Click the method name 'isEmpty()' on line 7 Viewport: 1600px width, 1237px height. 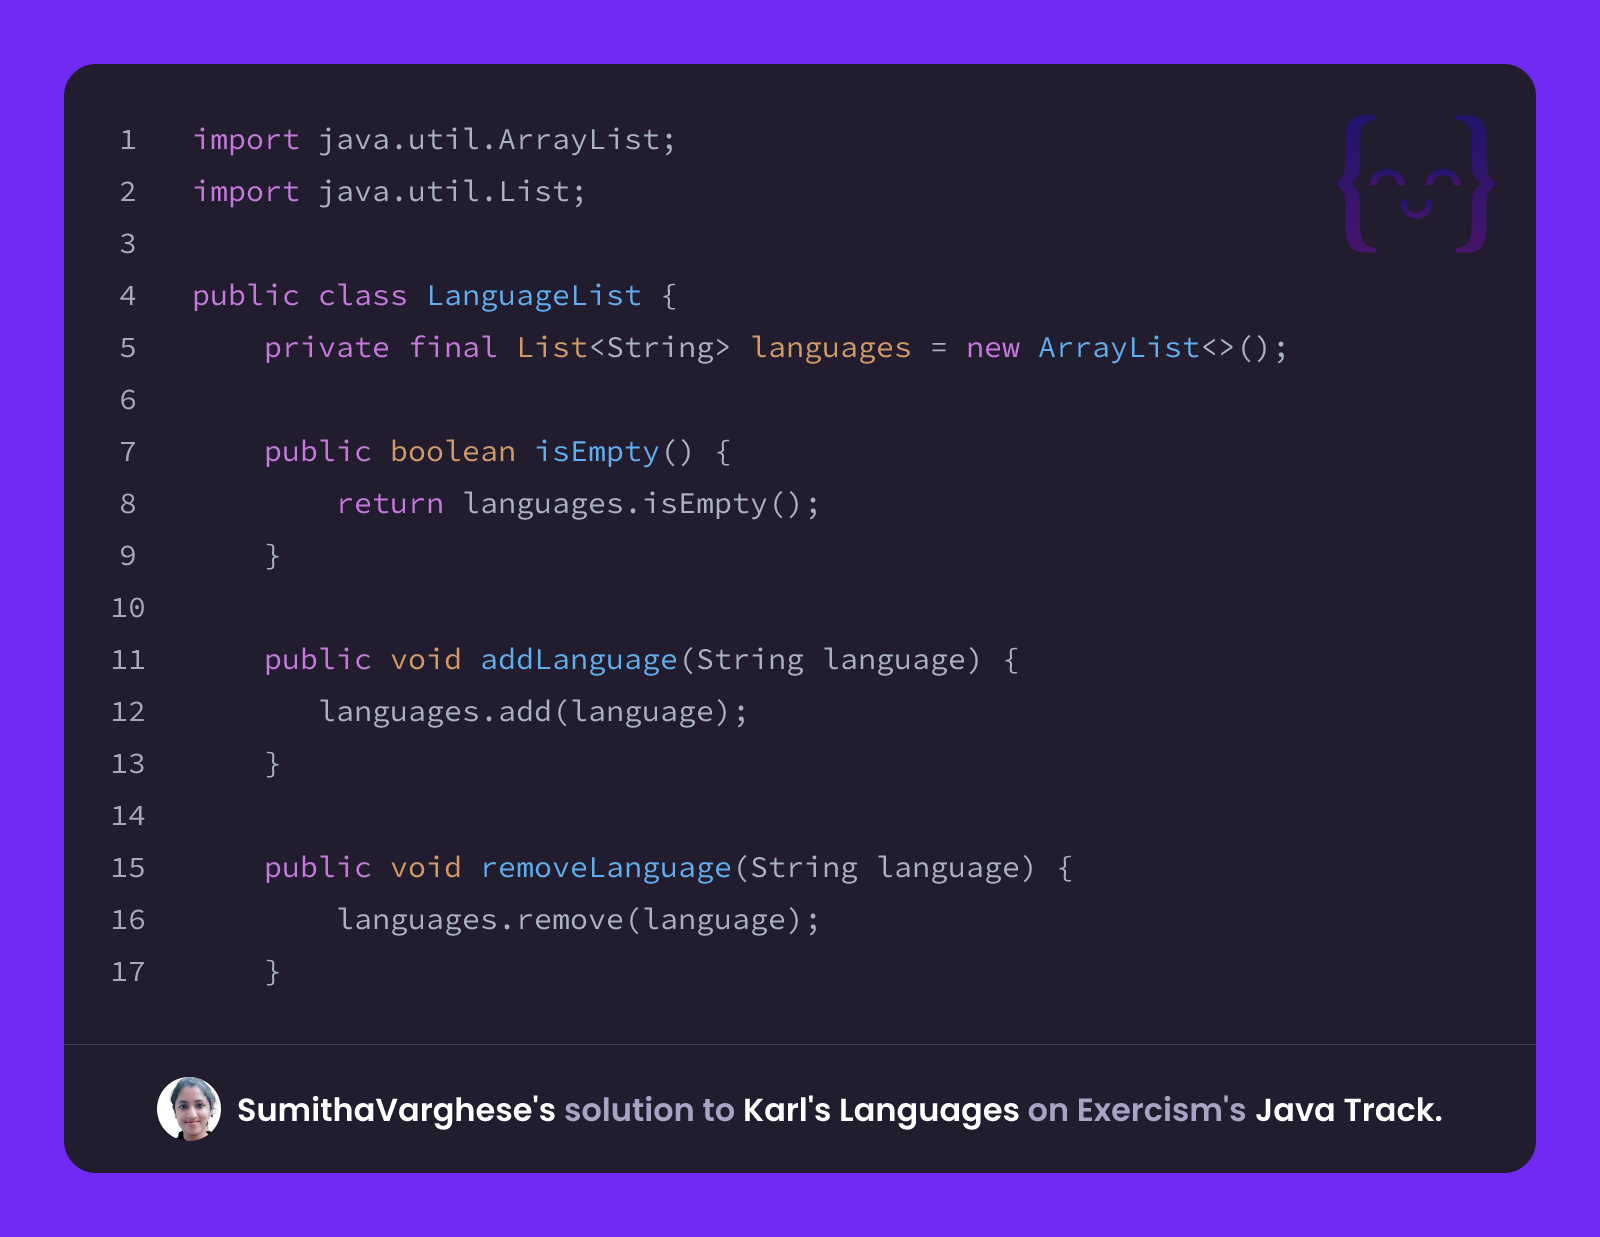tap(614, 452)
